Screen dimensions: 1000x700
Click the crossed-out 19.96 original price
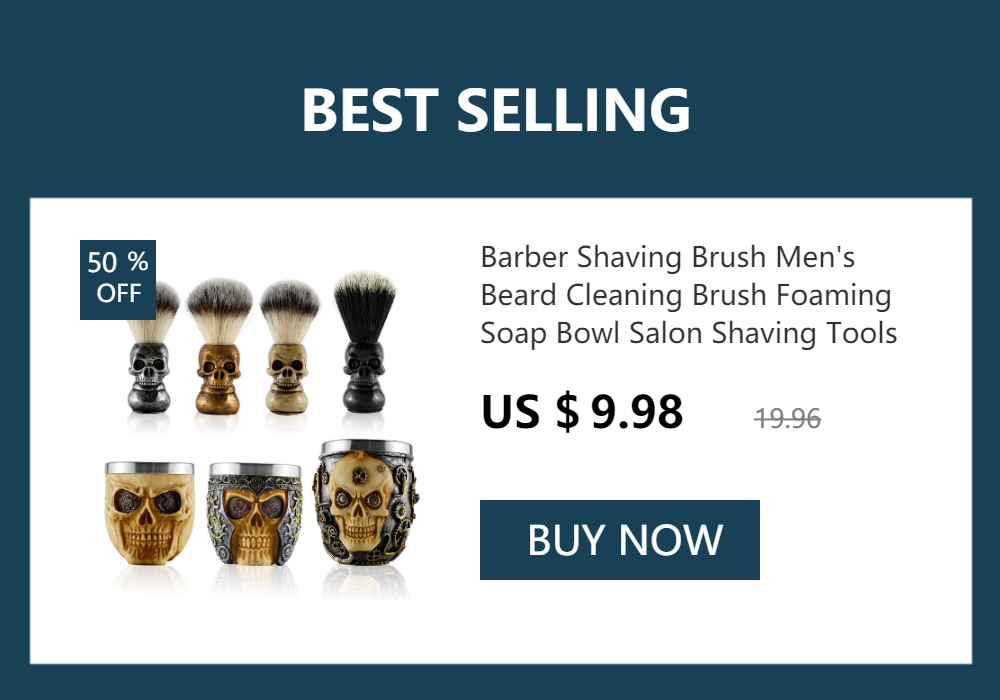(788, 419)
